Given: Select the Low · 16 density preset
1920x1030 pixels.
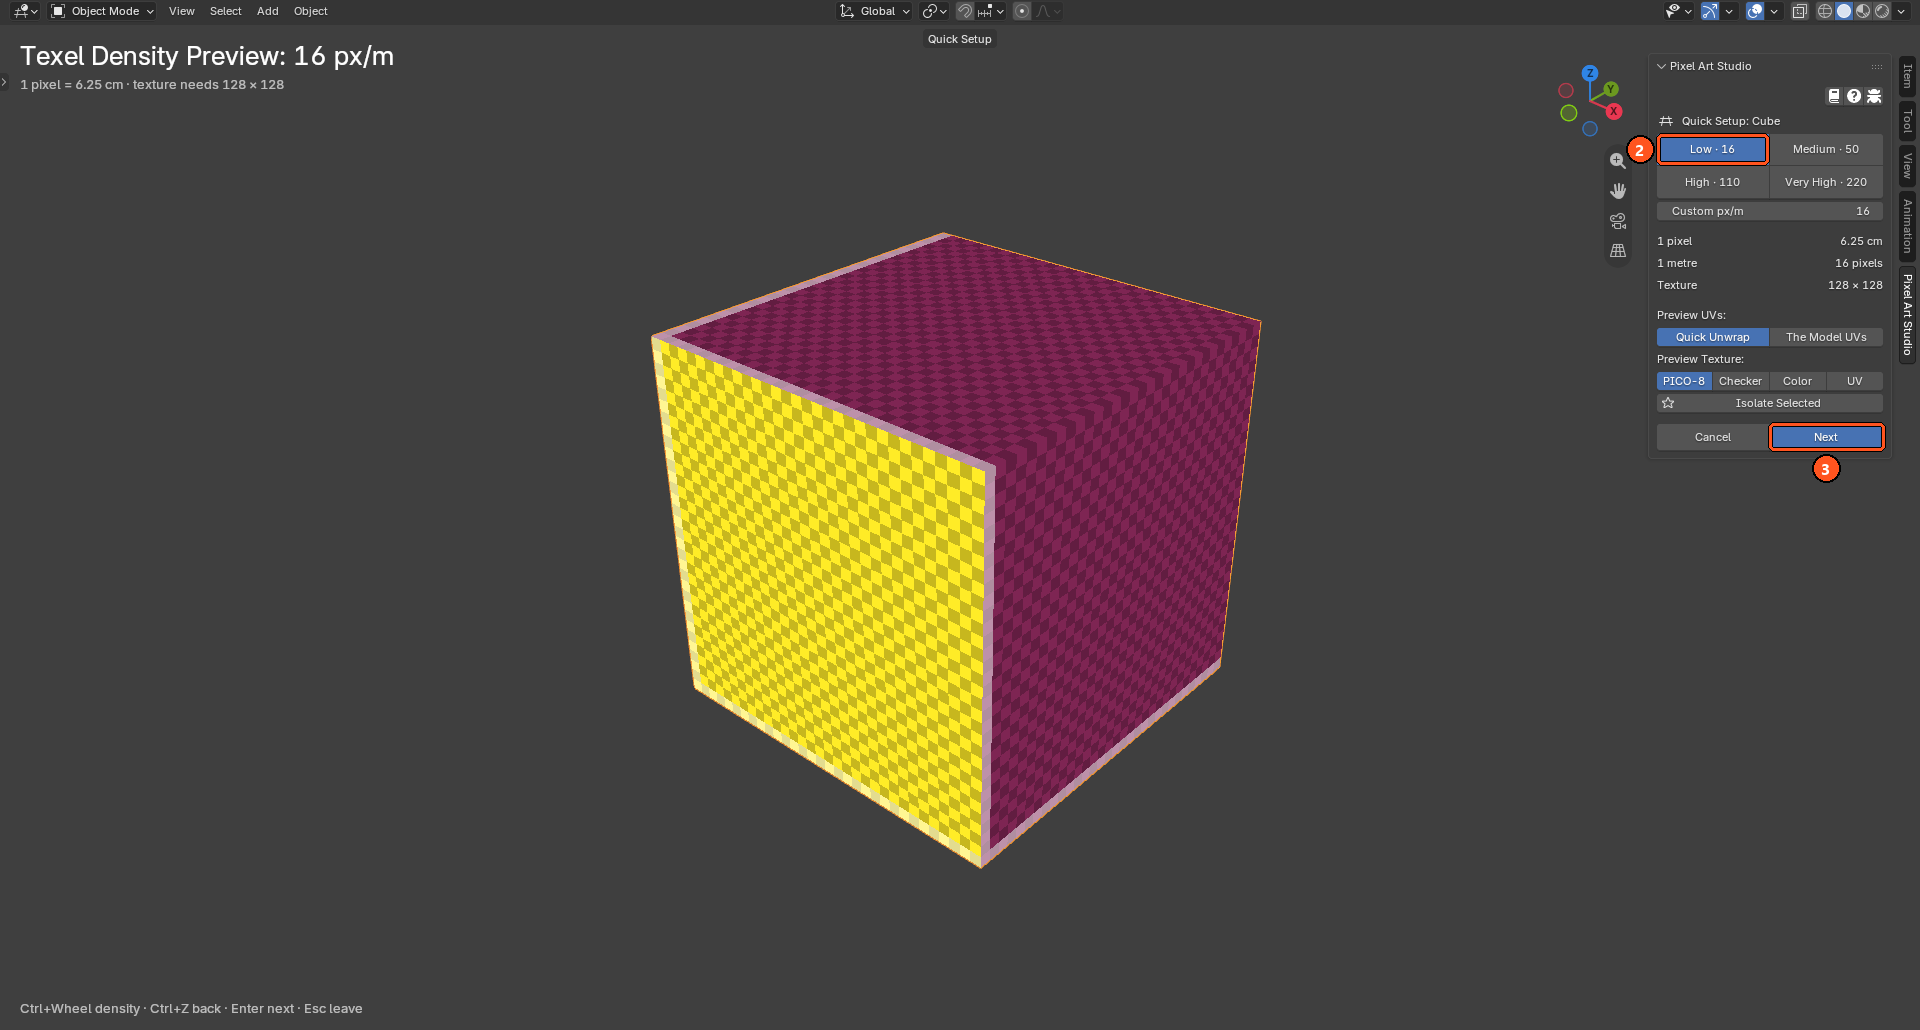Looking at the screenshot, I should (x=1713, y=149).
